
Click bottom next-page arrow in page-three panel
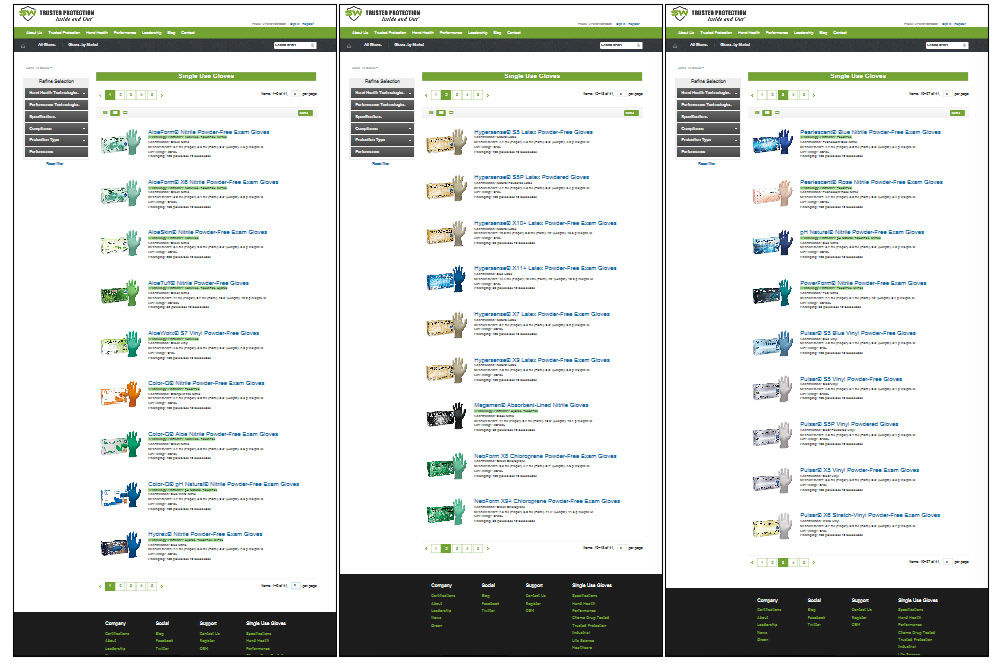point(814,563)
